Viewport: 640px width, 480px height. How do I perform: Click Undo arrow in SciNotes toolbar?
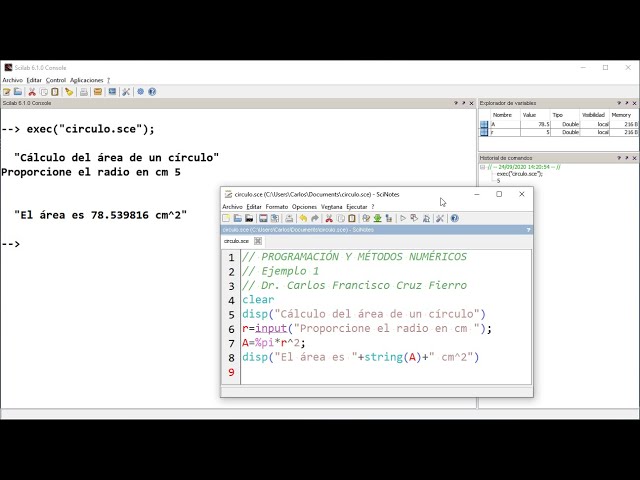(303, 218)
